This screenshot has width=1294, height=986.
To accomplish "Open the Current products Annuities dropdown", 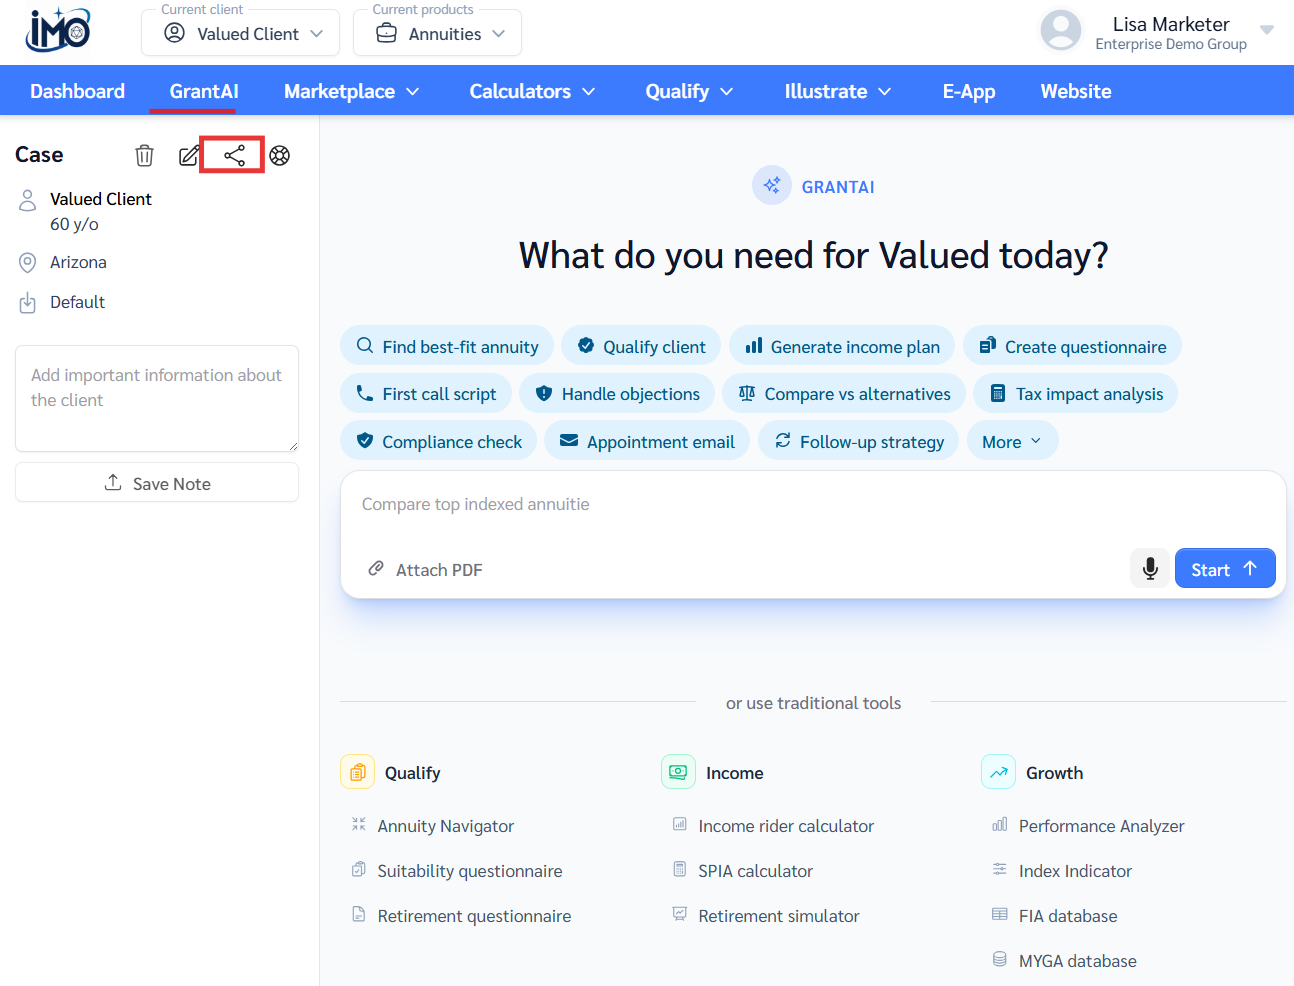I will (438, 33).
